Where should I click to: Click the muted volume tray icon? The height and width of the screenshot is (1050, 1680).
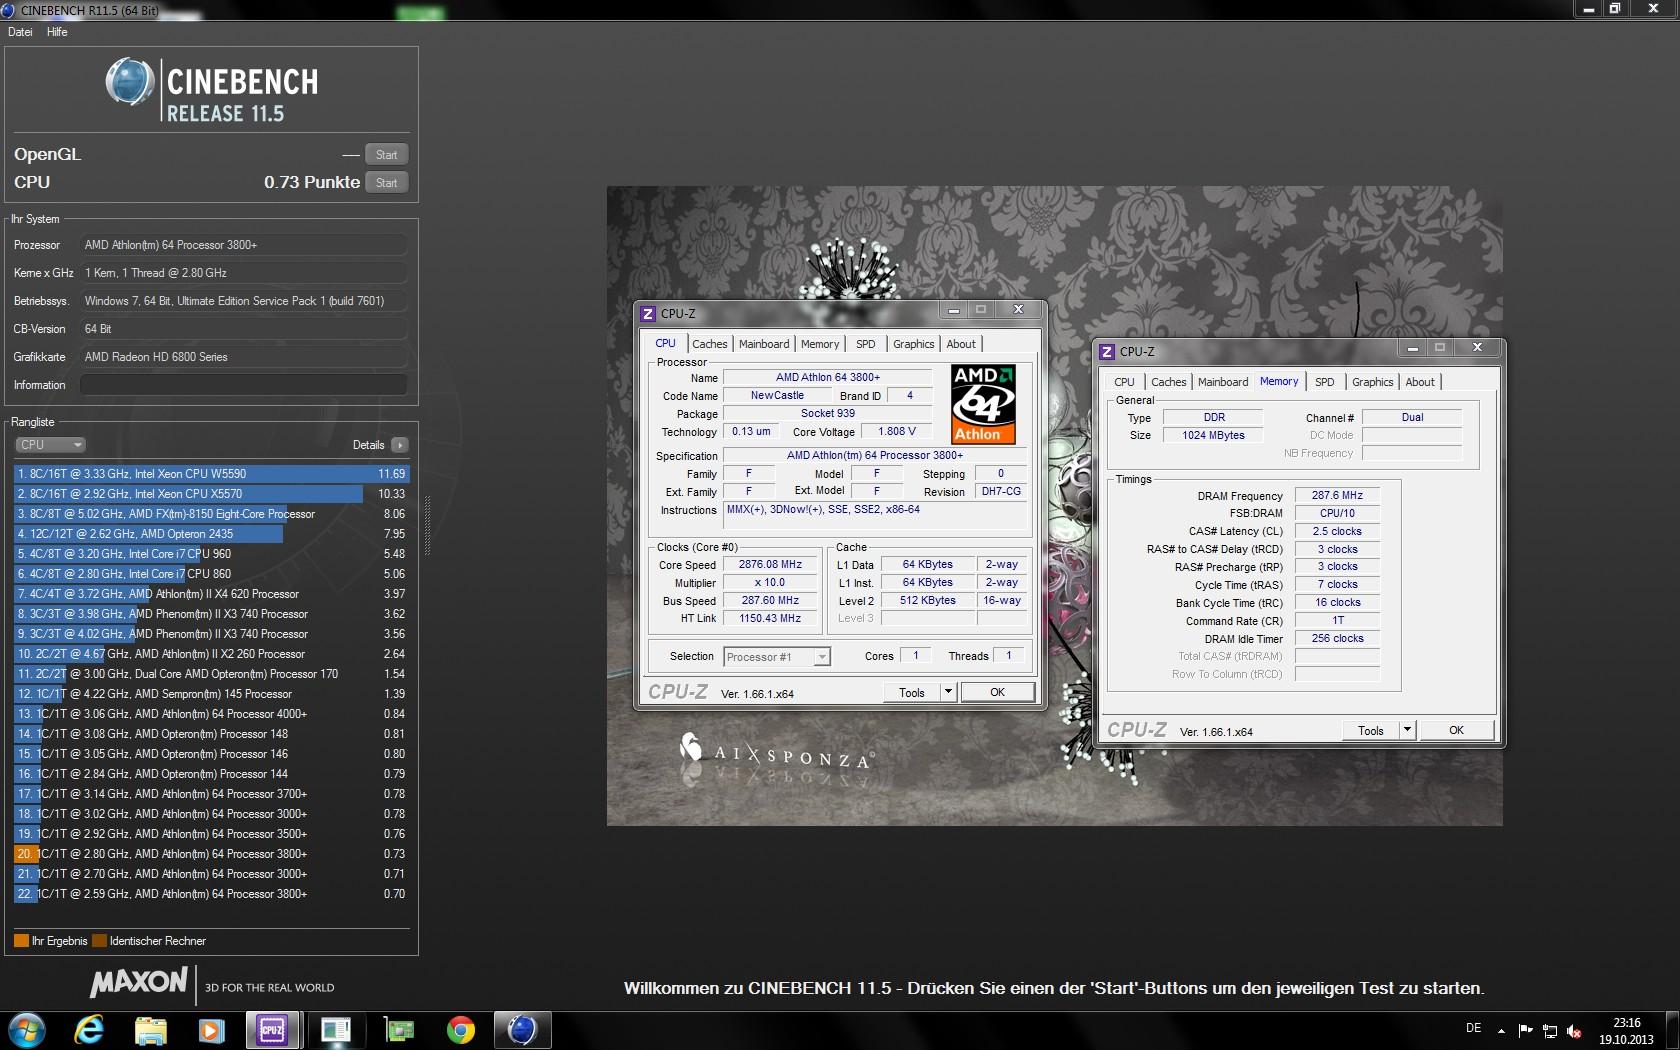point(1574,1030)
